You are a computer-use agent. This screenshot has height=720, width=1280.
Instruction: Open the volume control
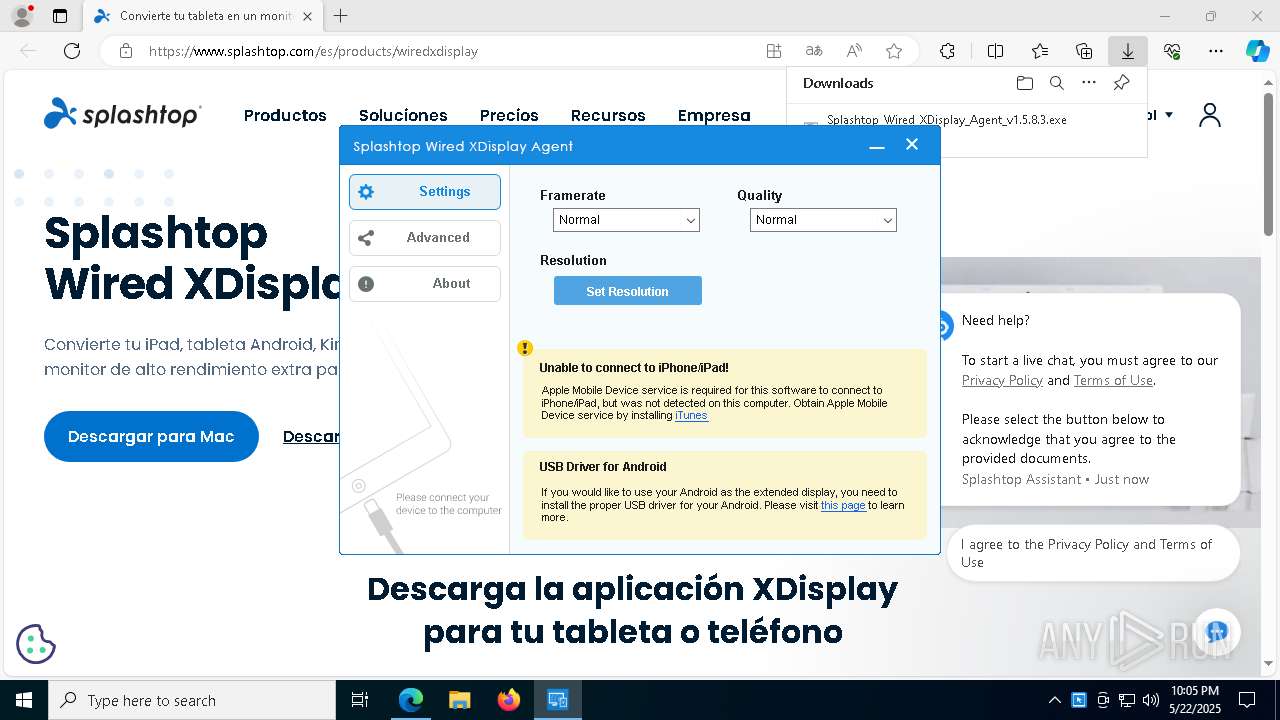coord(1151,700)
